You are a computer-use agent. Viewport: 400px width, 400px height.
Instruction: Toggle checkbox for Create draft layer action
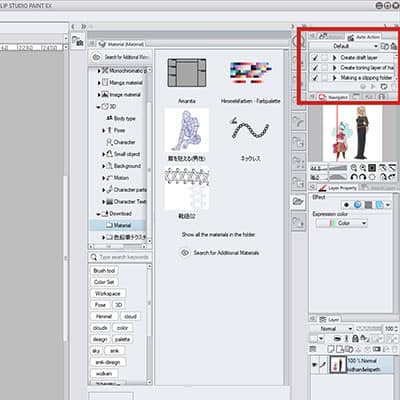315,58
